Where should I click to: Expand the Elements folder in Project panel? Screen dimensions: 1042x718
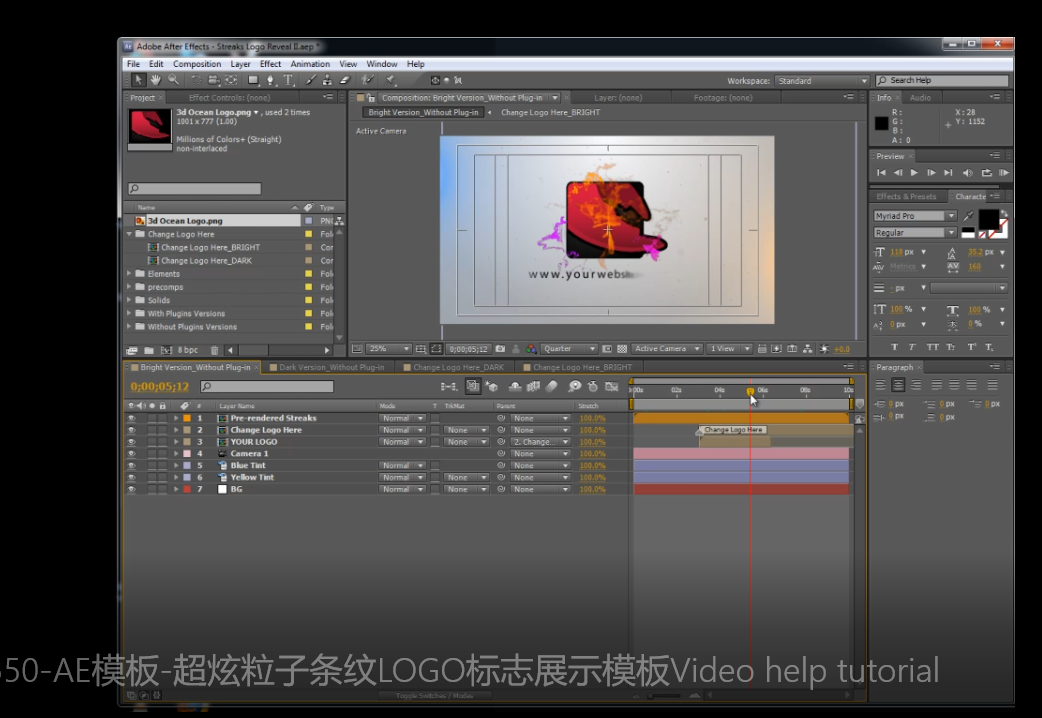129,274
